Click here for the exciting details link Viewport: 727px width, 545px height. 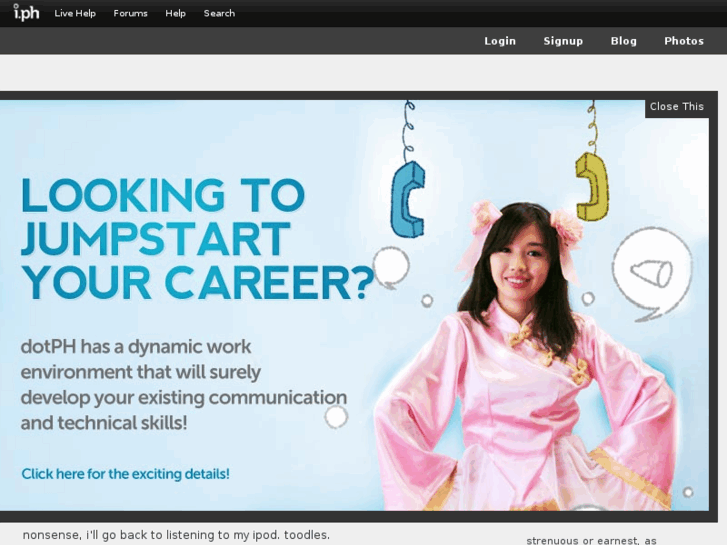126,474
